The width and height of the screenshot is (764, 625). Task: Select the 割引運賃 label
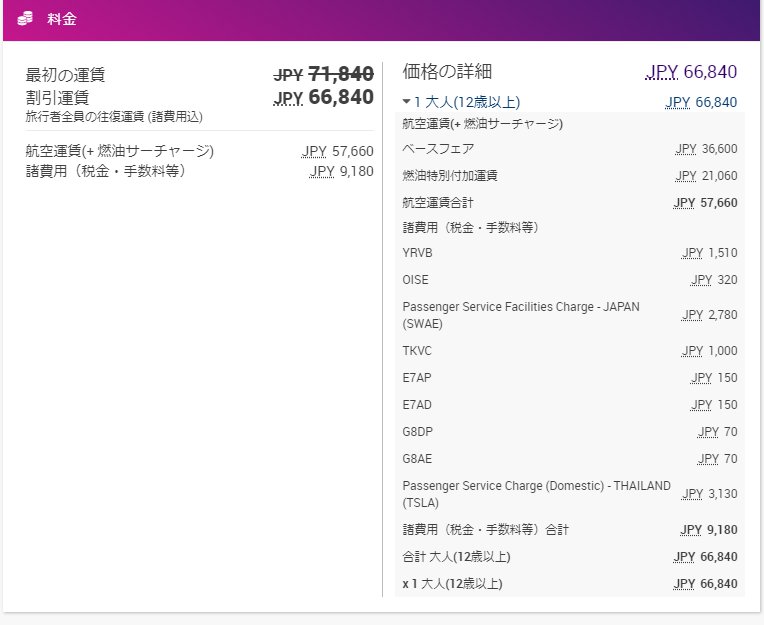[57, 97]
